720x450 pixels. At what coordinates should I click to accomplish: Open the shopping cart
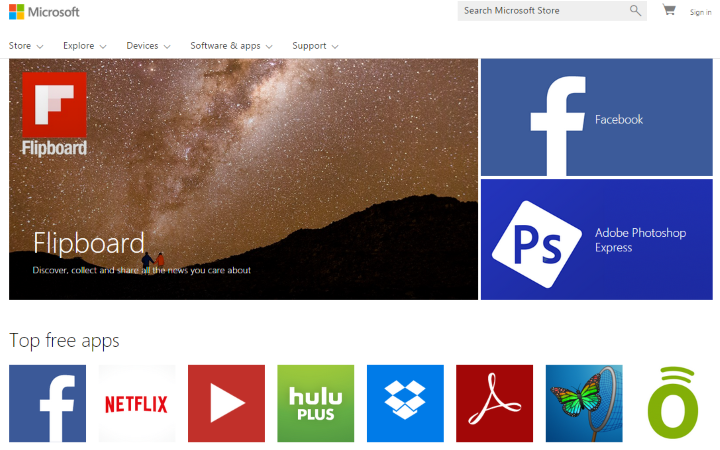669,10
